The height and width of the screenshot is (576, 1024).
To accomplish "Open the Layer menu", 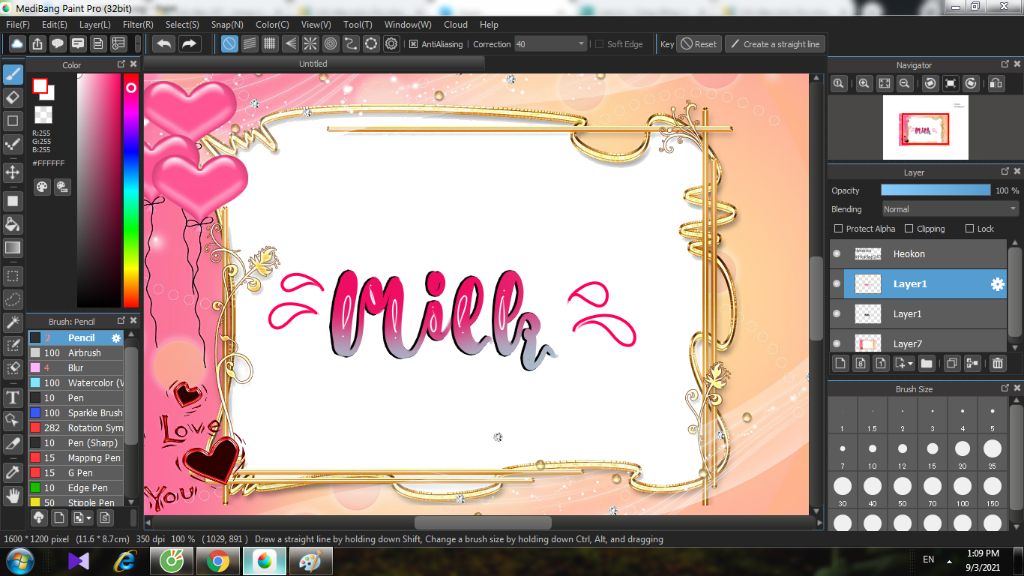I will click(x=95, y=24).
